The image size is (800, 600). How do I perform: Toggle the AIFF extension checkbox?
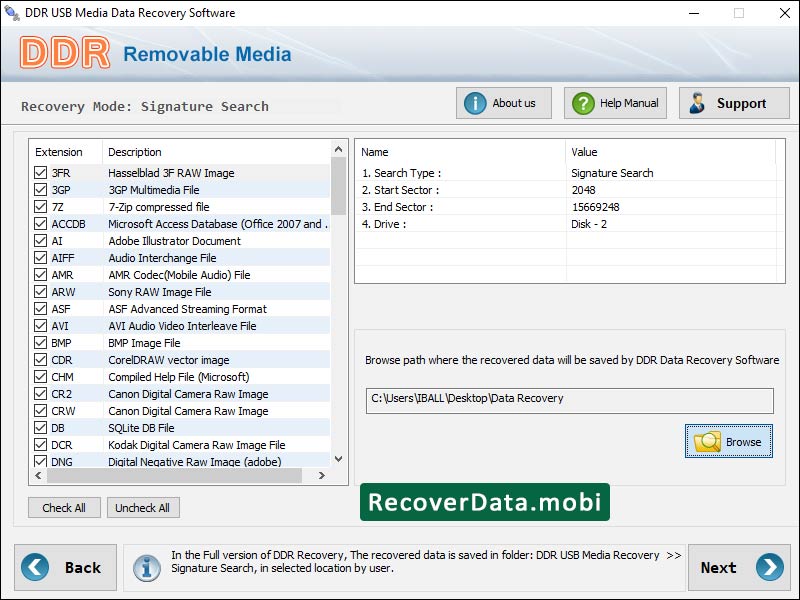(x=40, y=258)
